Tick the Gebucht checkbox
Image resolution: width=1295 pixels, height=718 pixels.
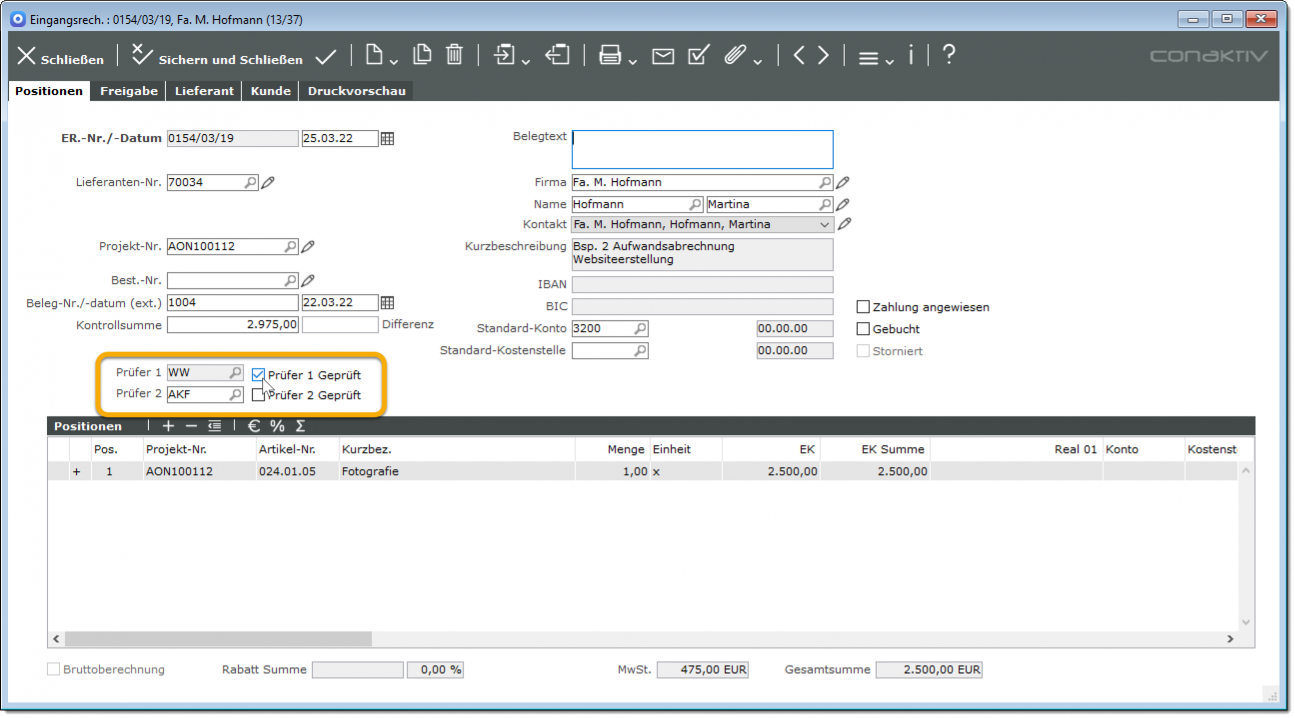click(x=864, y=329)
